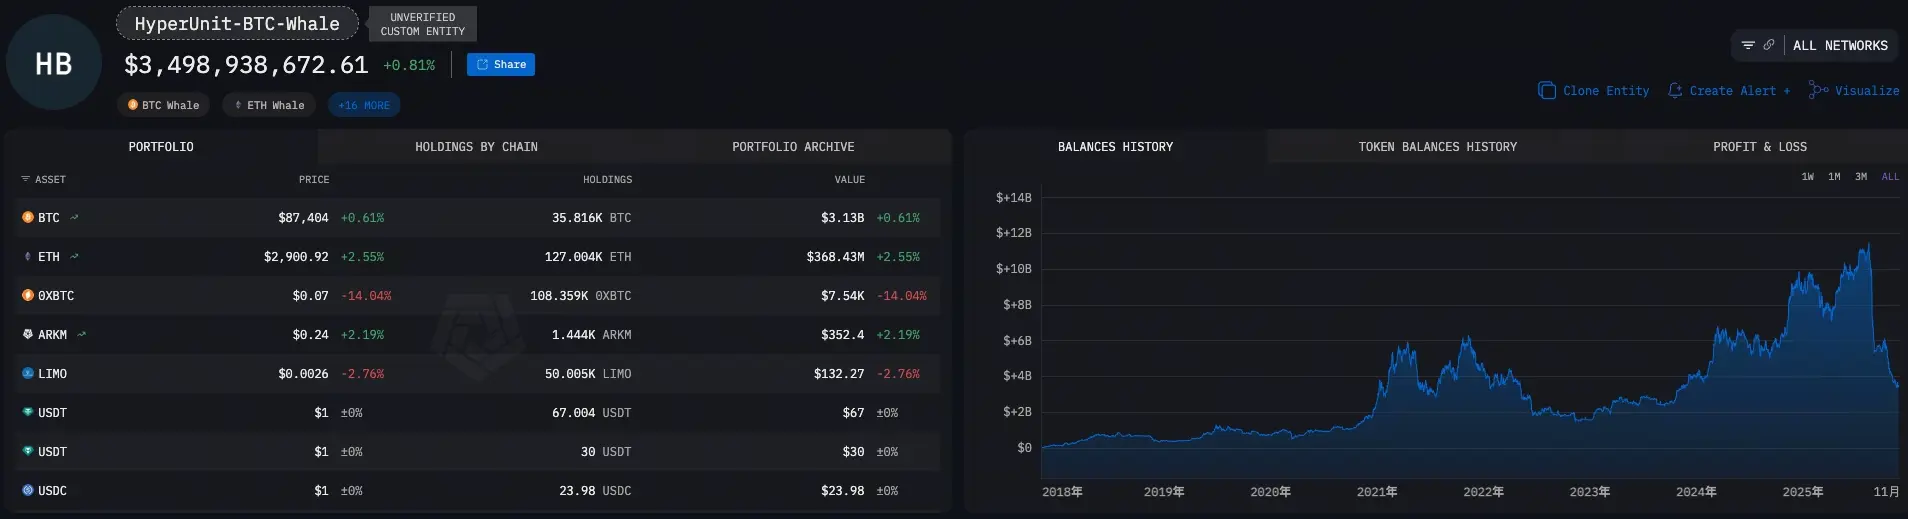Click the ETH Whale tag
This screenshot has height=519, width=1908.
(x=269, y=105)
